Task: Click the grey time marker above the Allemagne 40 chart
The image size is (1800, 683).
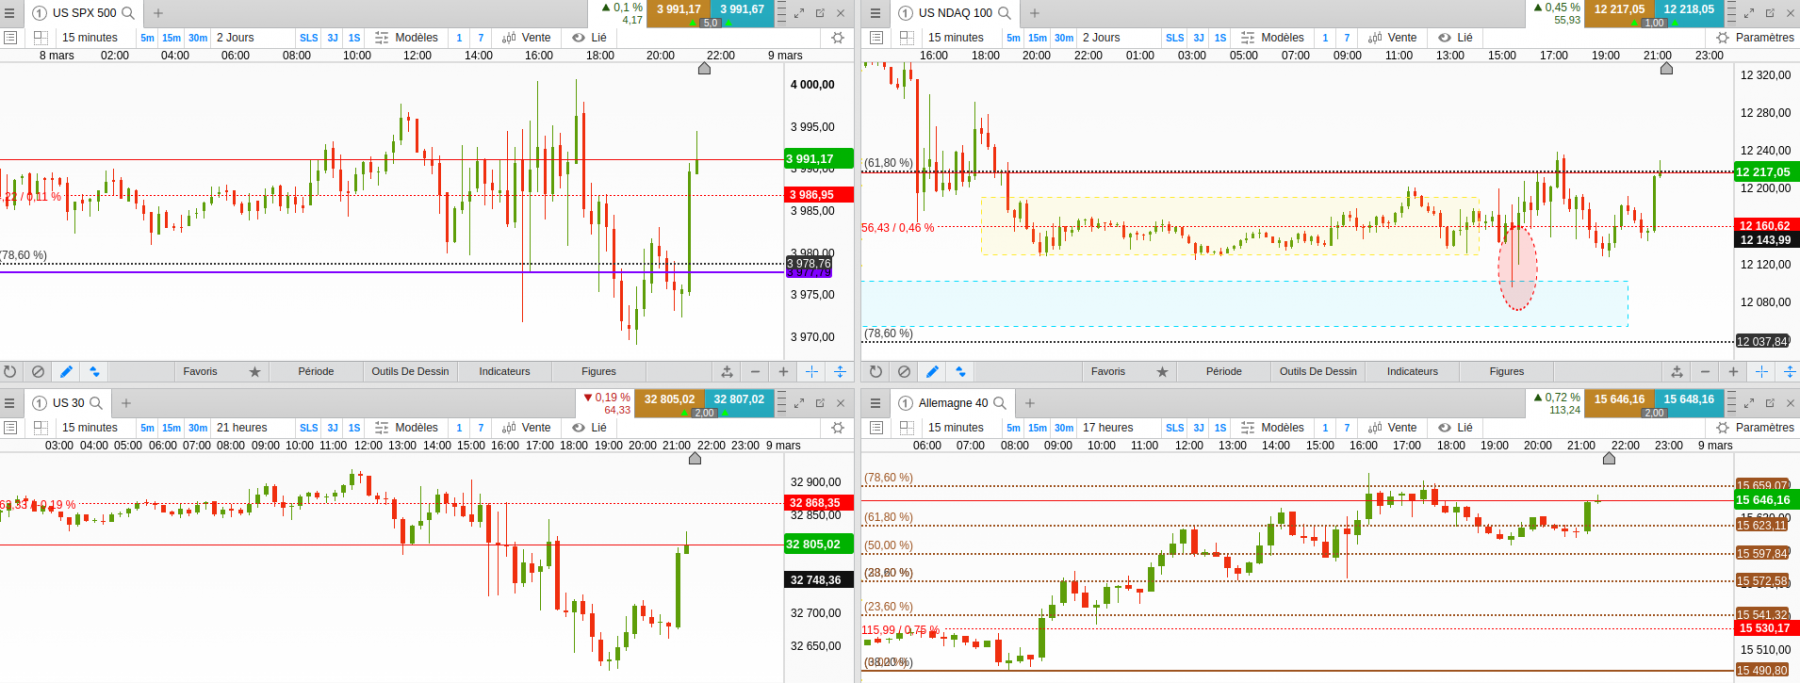Action: point(1609,459)
